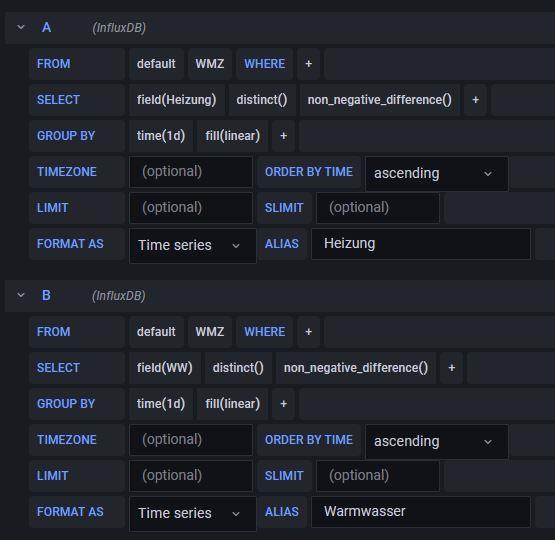This screenshot has width=555, height=540.
Task: Open the ORDER BY TIME dropdown in query A
Action: pos(437,174)
